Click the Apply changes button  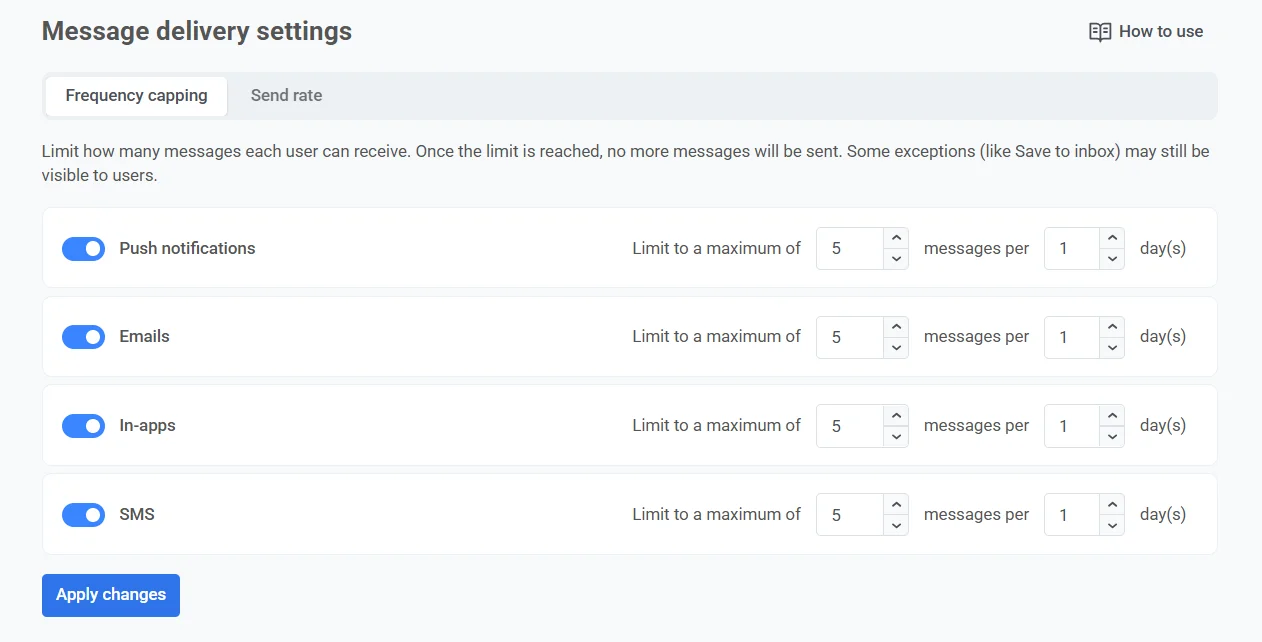click(x=111, y=595)
